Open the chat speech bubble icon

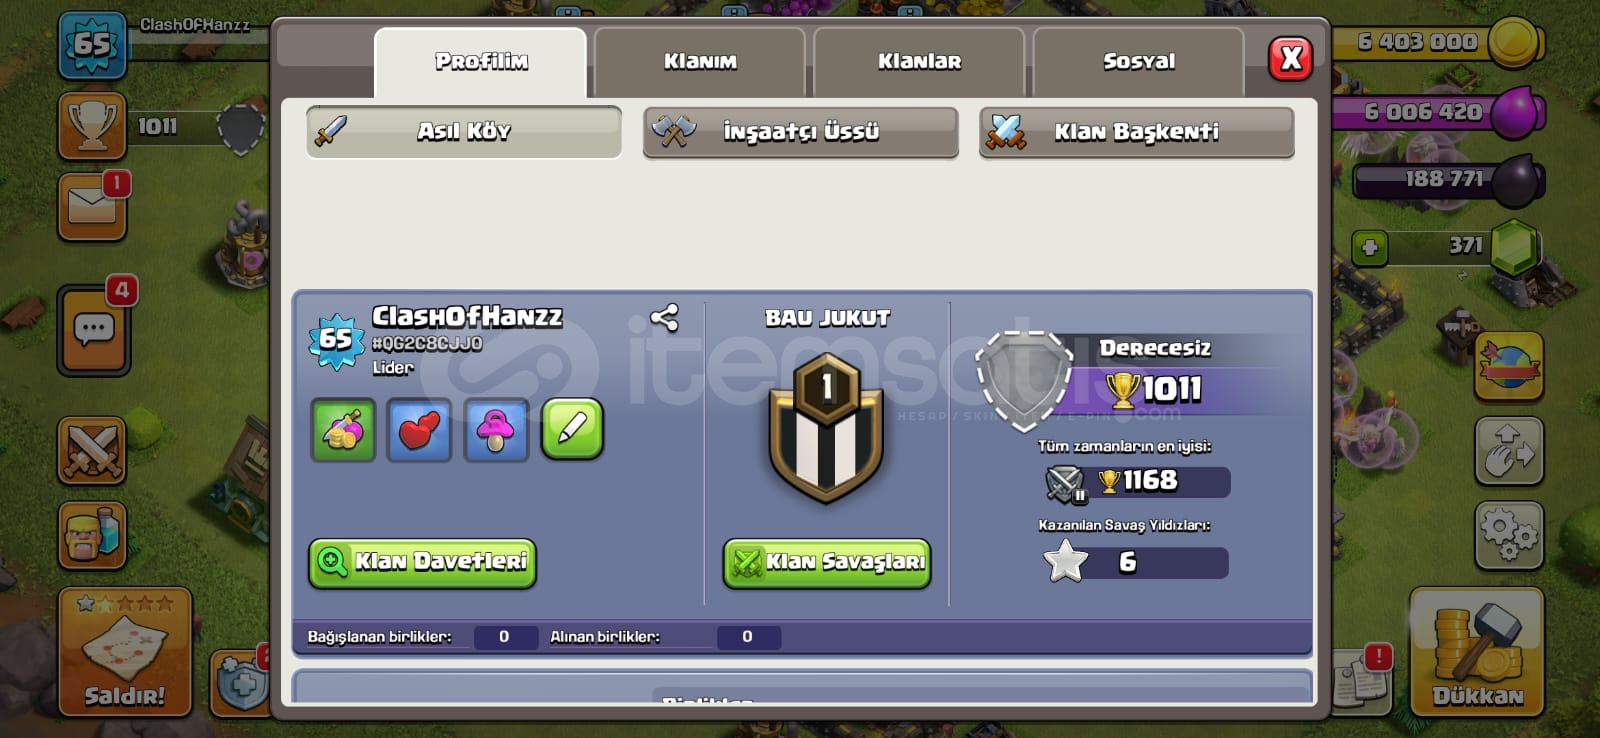93,330
